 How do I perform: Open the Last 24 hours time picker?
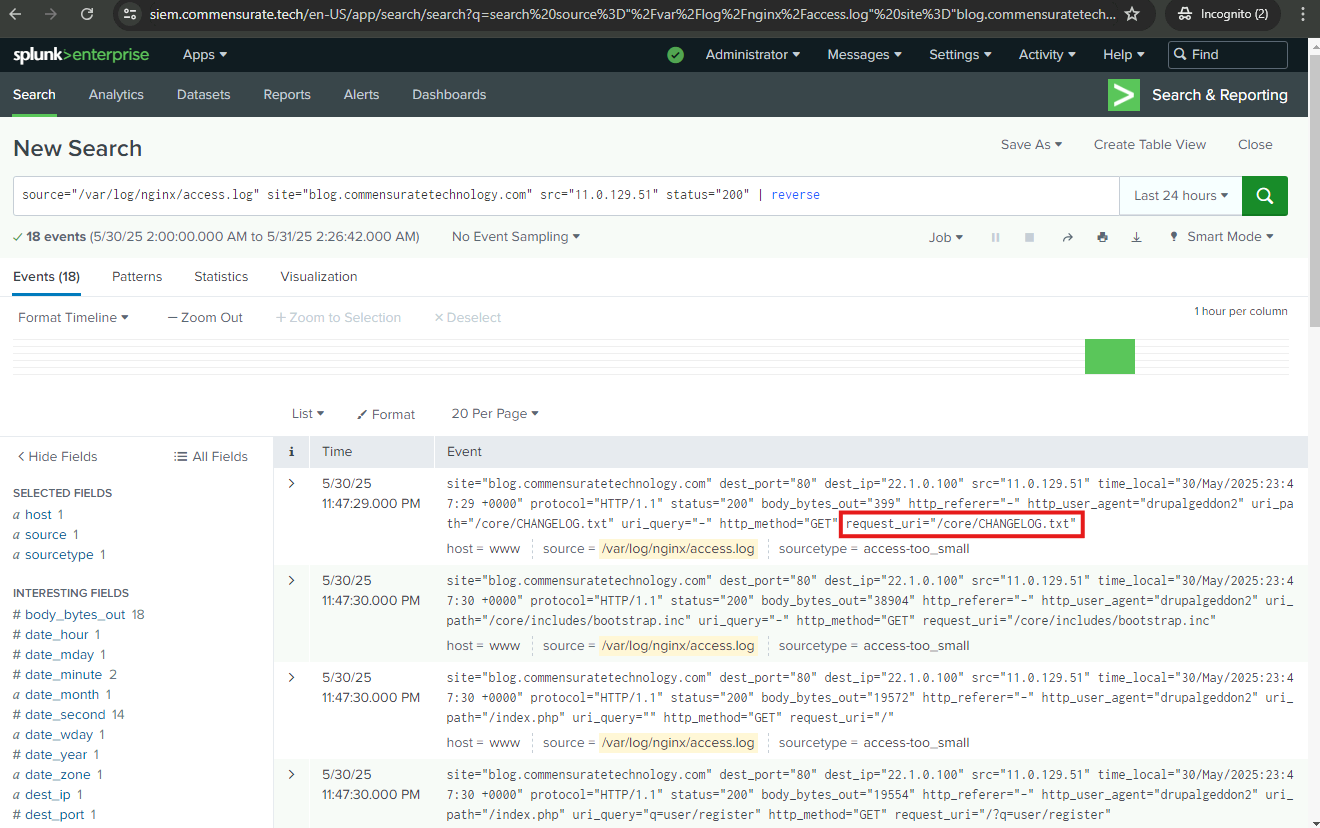tap(1180, 196)
